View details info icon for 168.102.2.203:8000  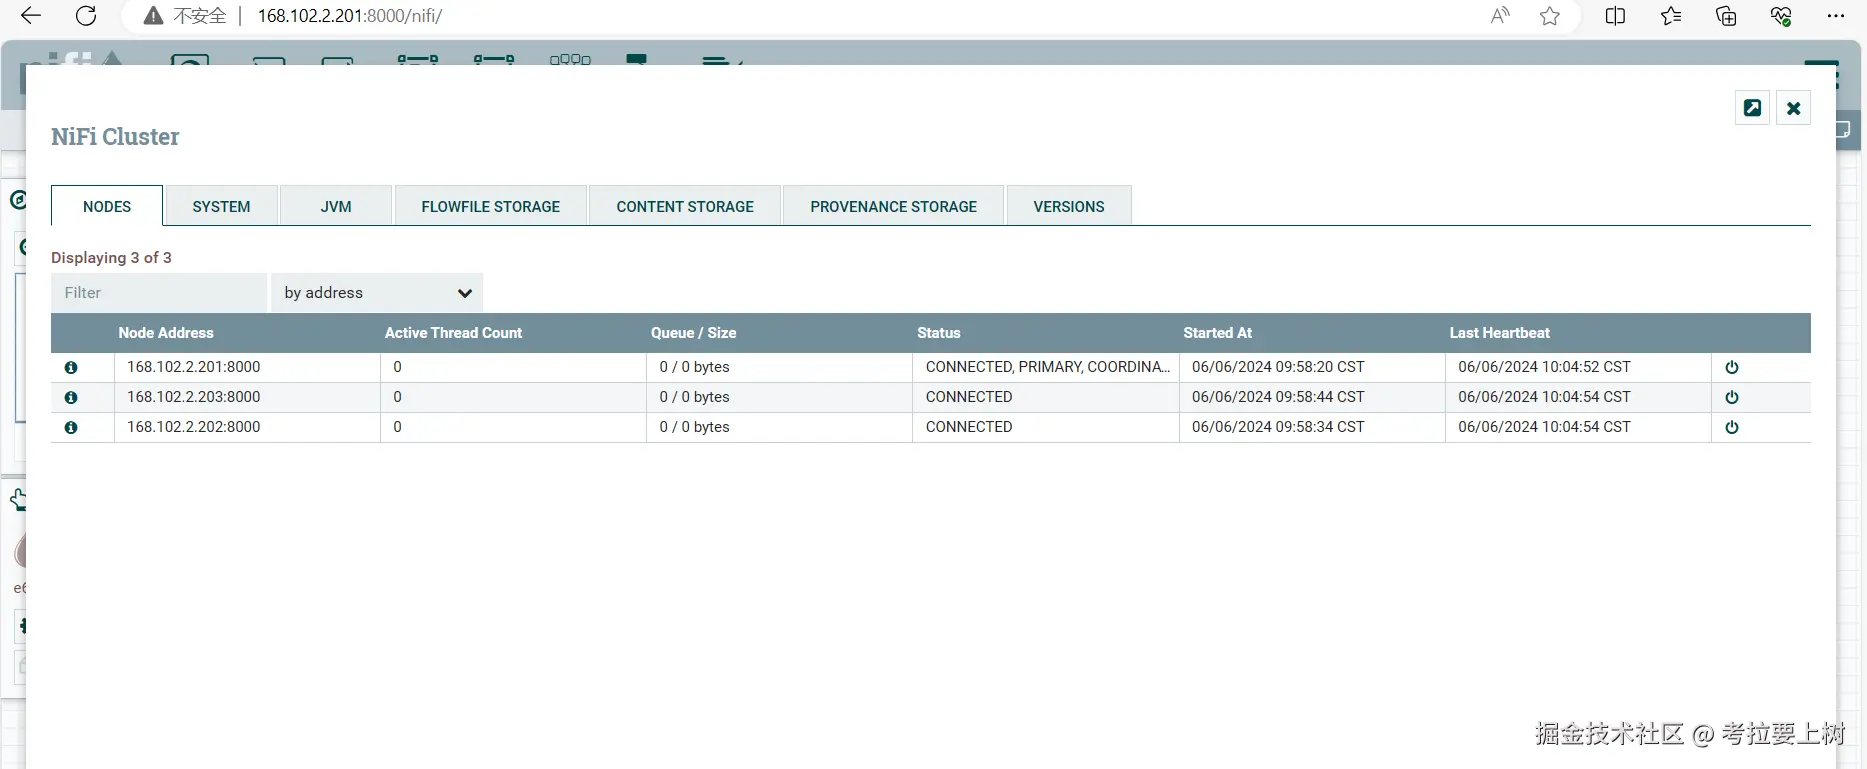pyautogui.click(x=71, y=398)
